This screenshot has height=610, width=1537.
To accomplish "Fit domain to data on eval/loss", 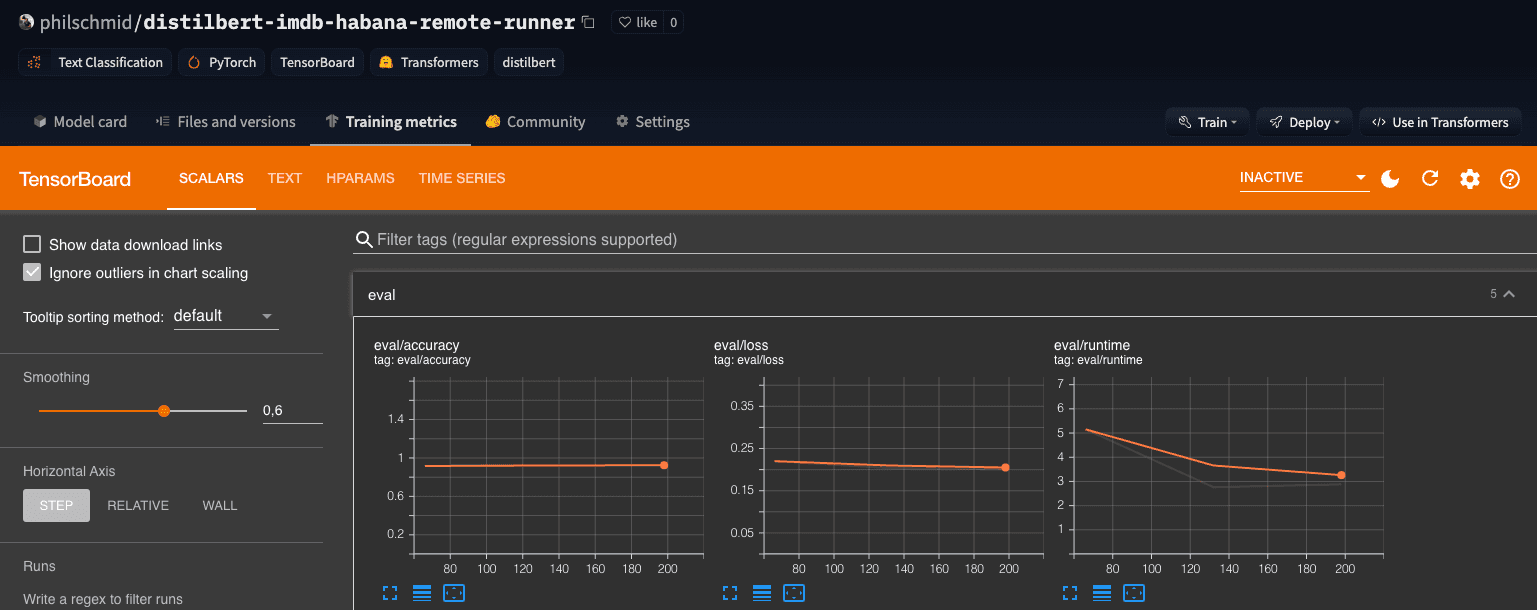I will click(x=794, y=593).
